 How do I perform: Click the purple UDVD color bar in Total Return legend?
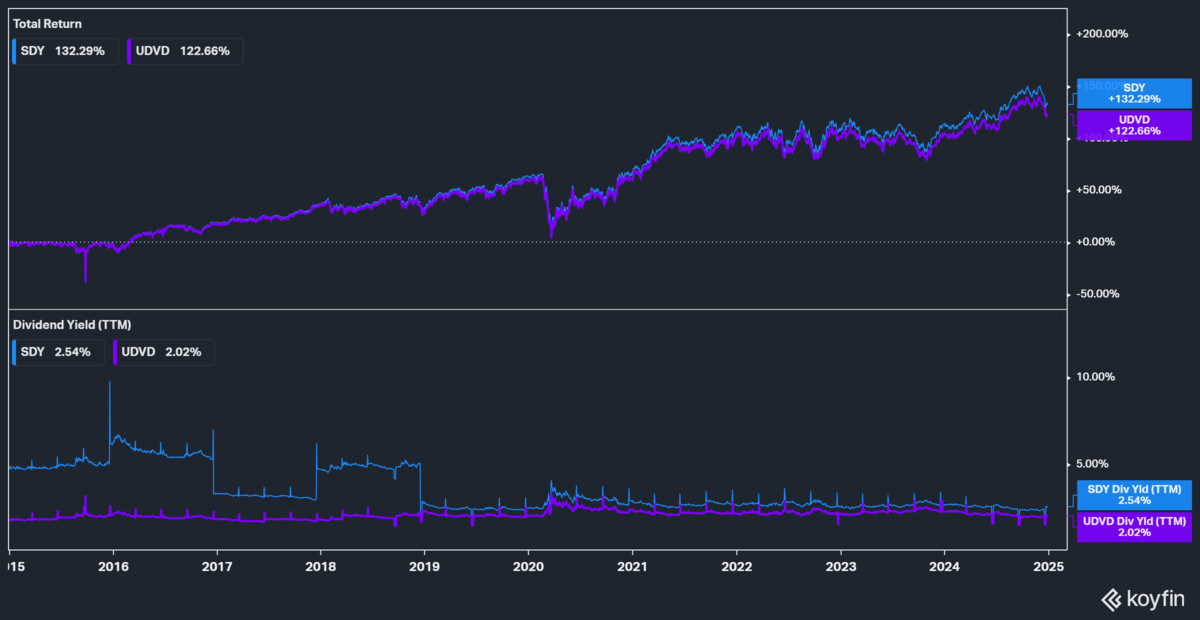tap(130, 51)
